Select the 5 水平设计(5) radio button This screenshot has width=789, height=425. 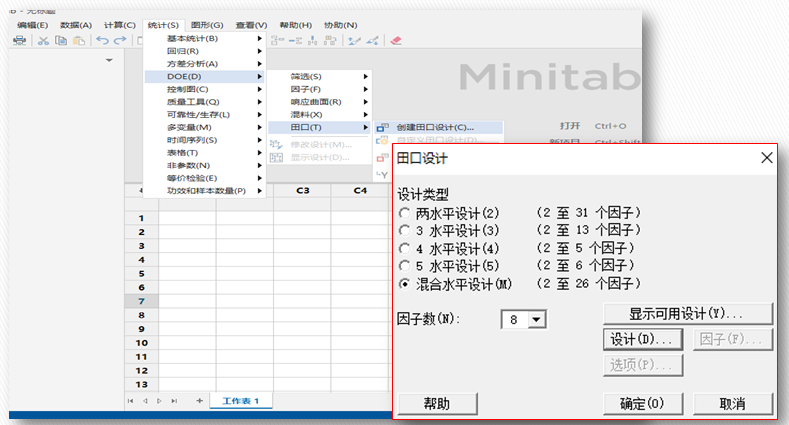point(405,266)
